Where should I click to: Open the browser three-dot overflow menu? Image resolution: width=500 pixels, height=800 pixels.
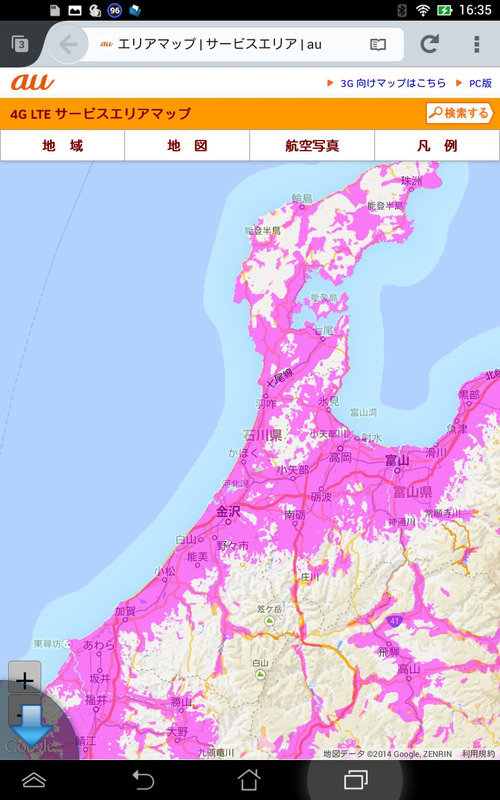point(477,44)
